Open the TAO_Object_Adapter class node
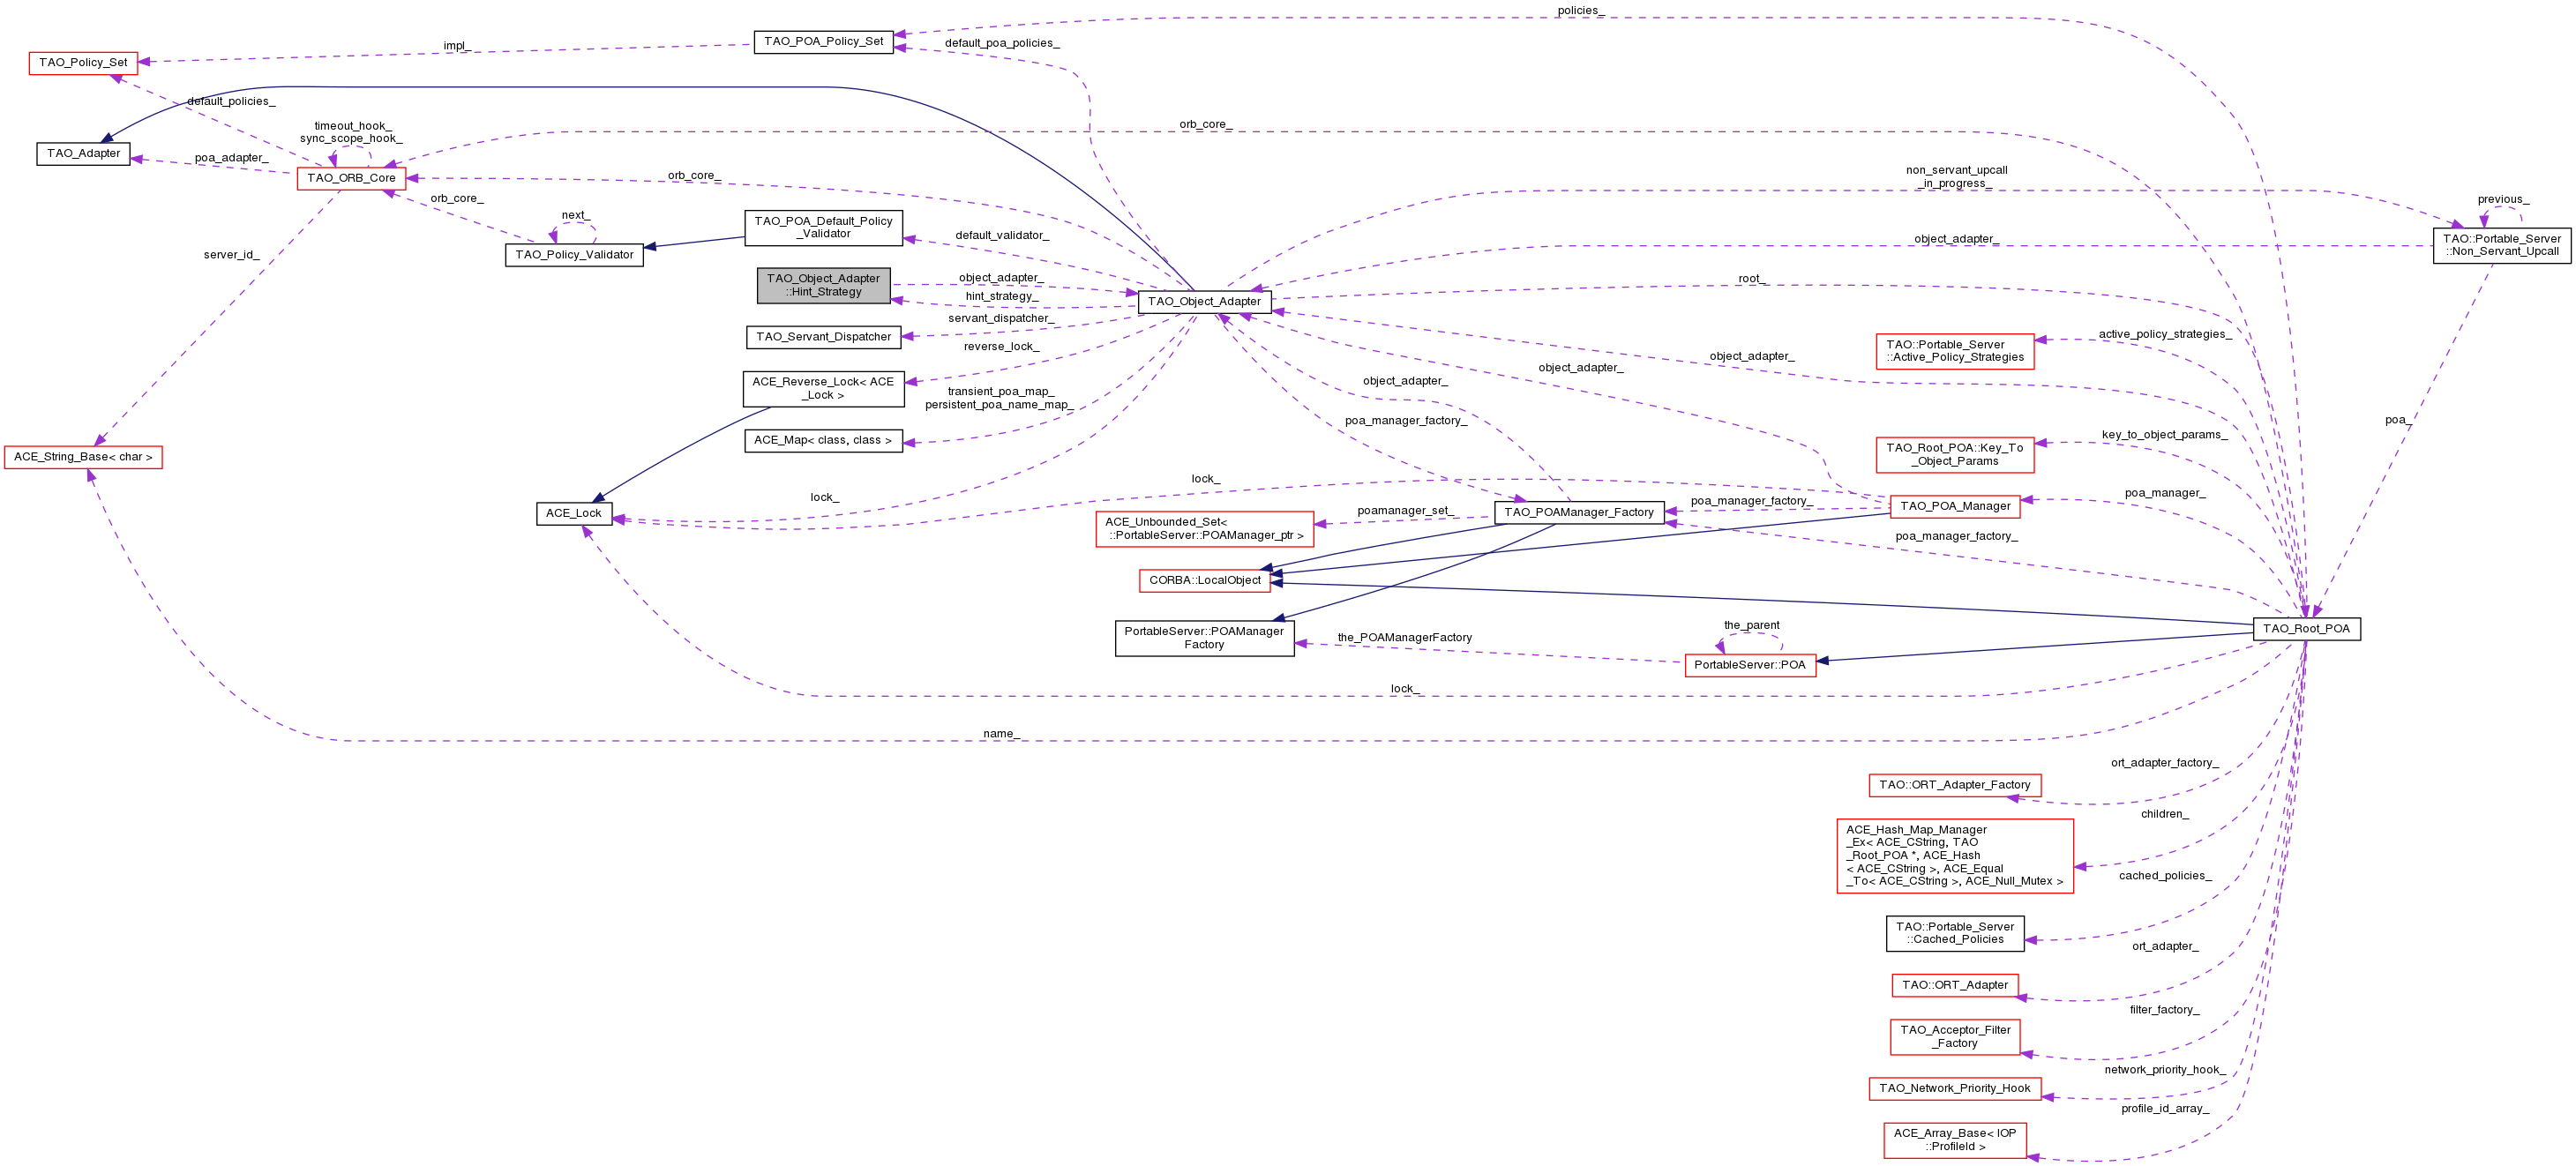Viewport: 2576px width, 1166px height. (1204, 301)
